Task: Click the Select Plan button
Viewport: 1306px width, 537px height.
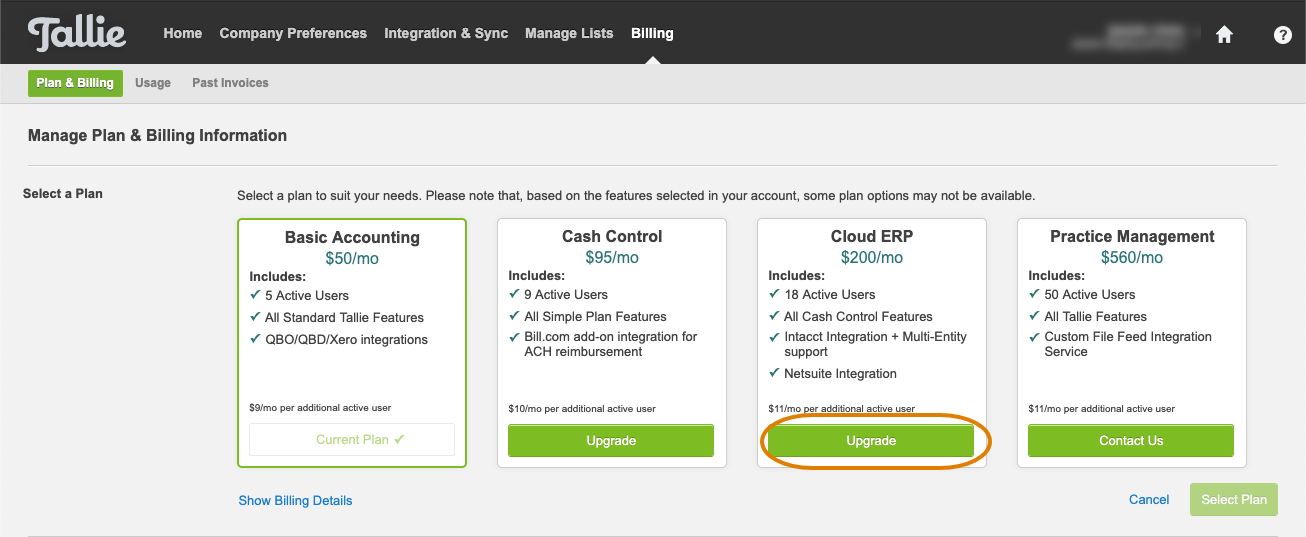Action: coord(1234,500)
